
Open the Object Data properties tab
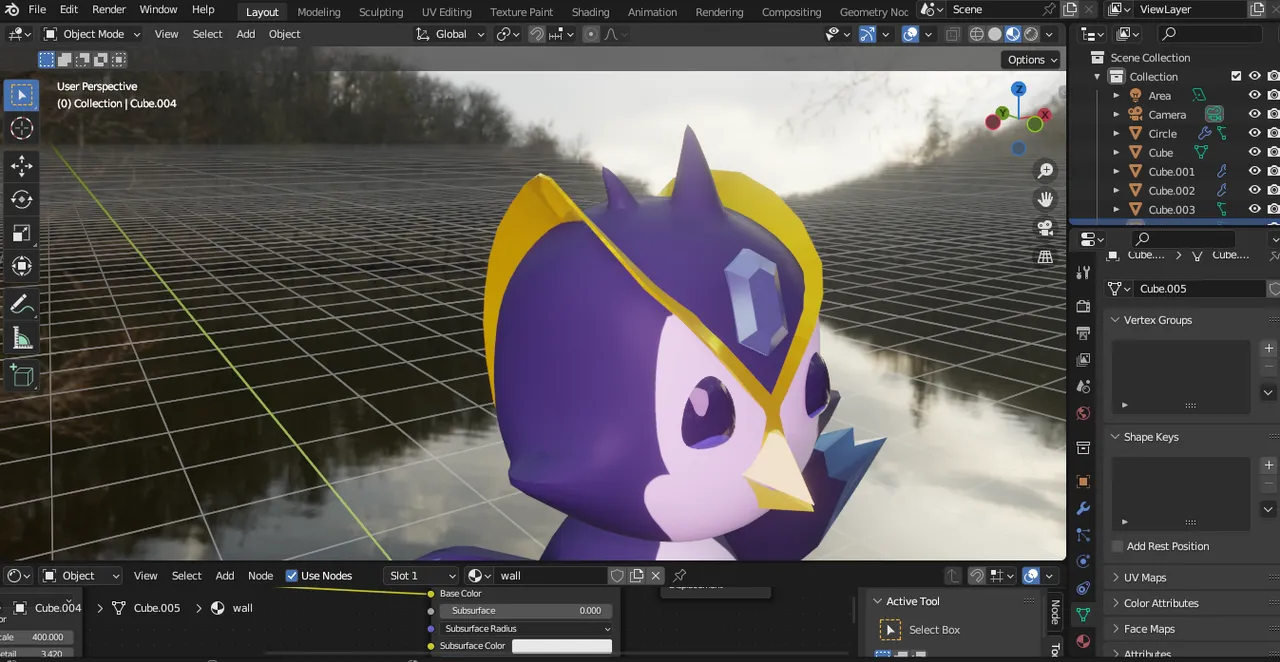pos(1083,615)
